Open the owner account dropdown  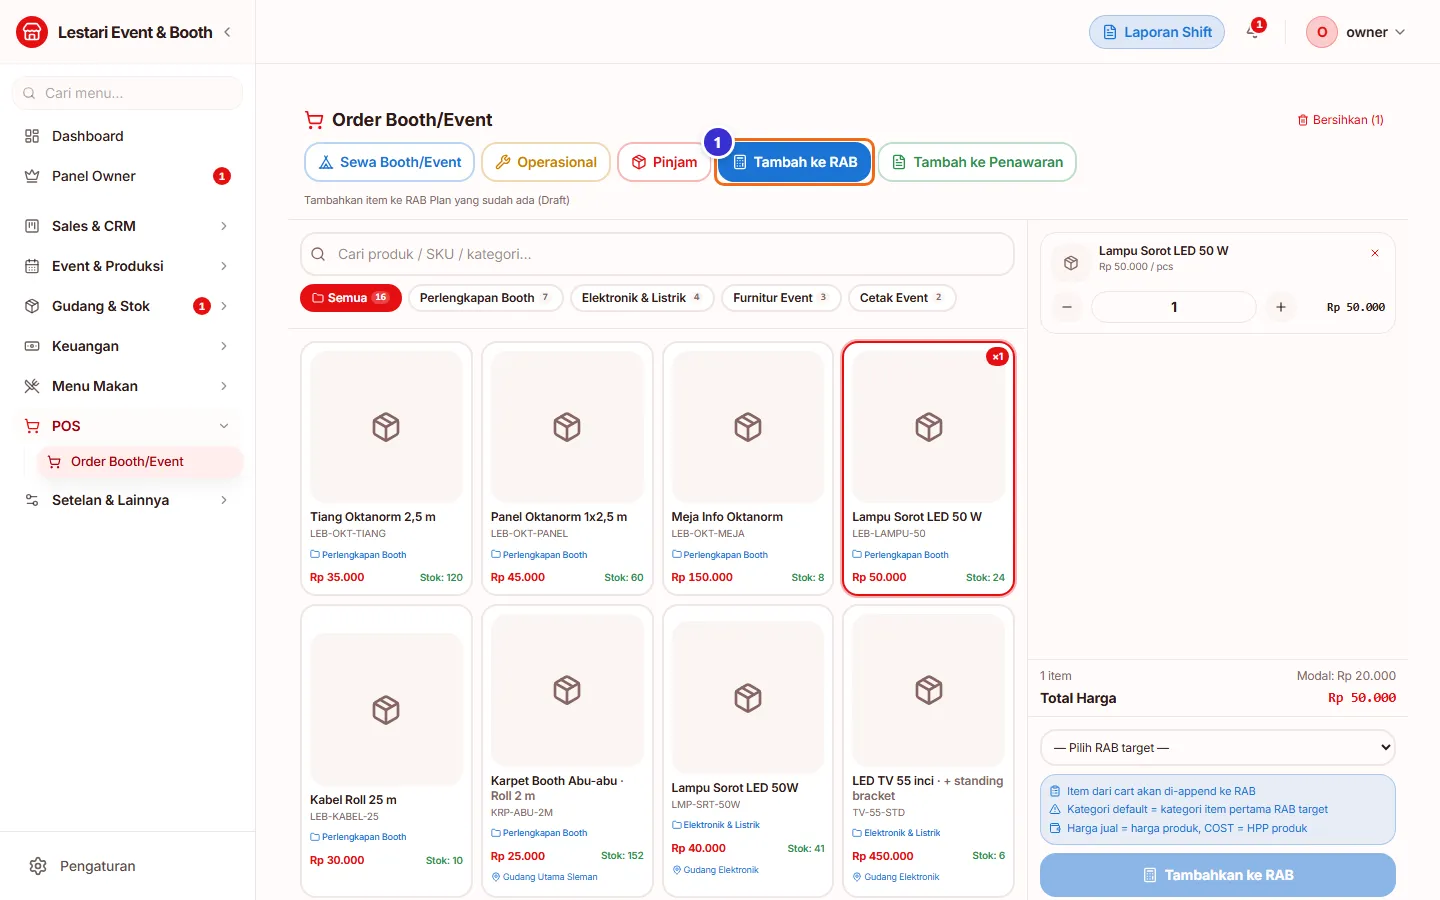1356,32
